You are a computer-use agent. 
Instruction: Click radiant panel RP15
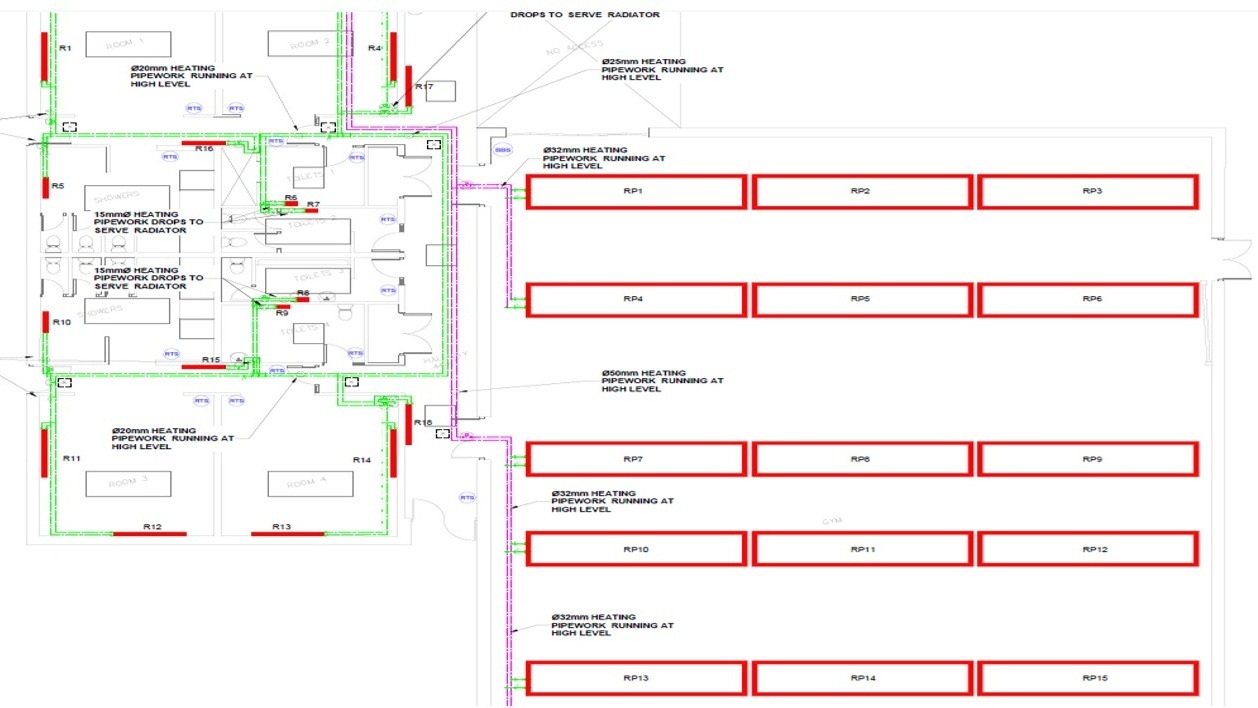point(1088,678)
